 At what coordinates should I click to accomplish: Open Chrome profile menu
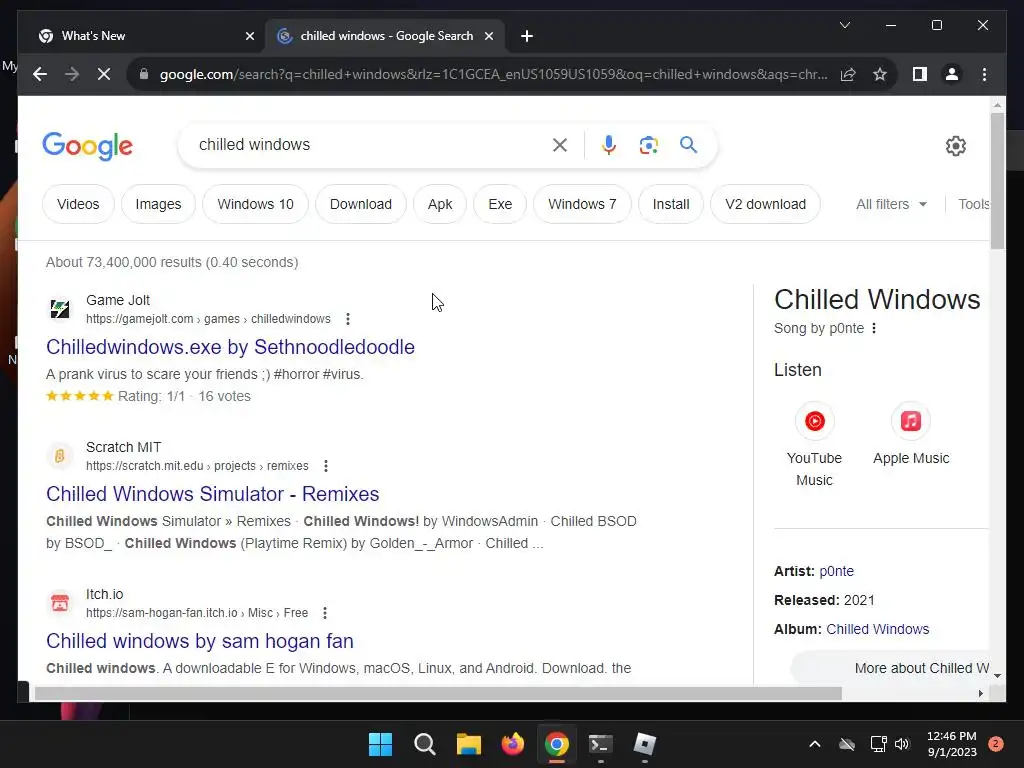[x=952, y=74]
